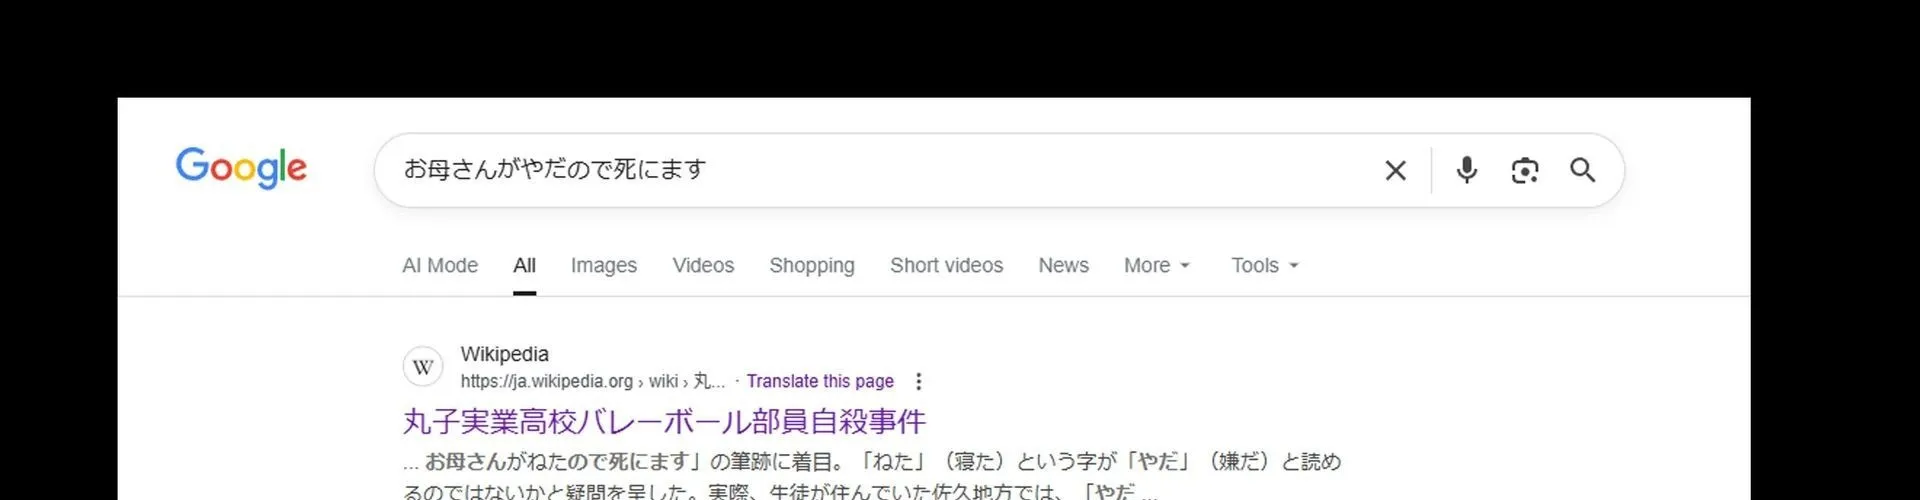Click the magnifying glass search icon
This screenshot has width=1920, height=500.
pos(1582,170)
